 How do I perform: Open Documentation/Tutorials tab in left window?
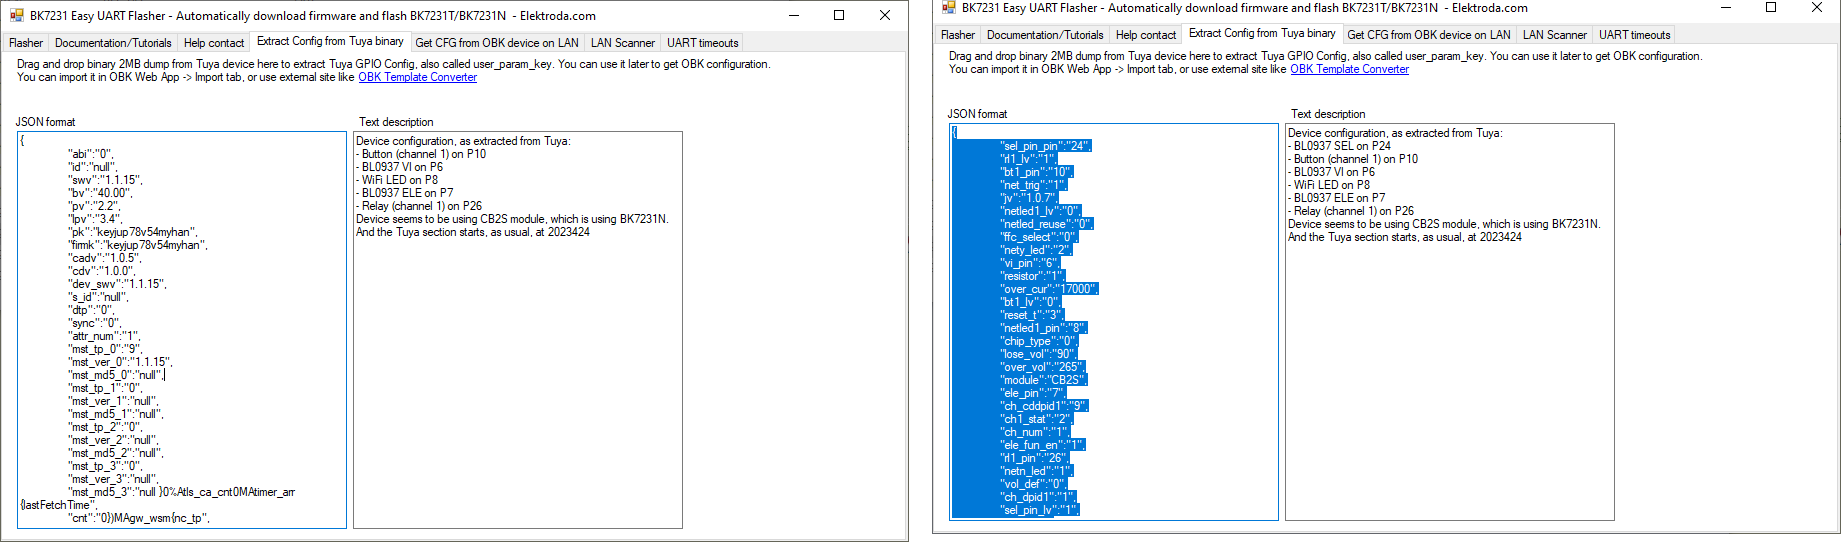[x=113, y=43]
